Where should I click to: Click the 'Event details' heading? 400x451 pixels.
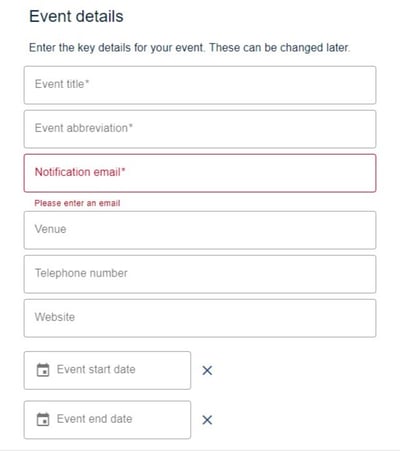[x=76, y=16]
